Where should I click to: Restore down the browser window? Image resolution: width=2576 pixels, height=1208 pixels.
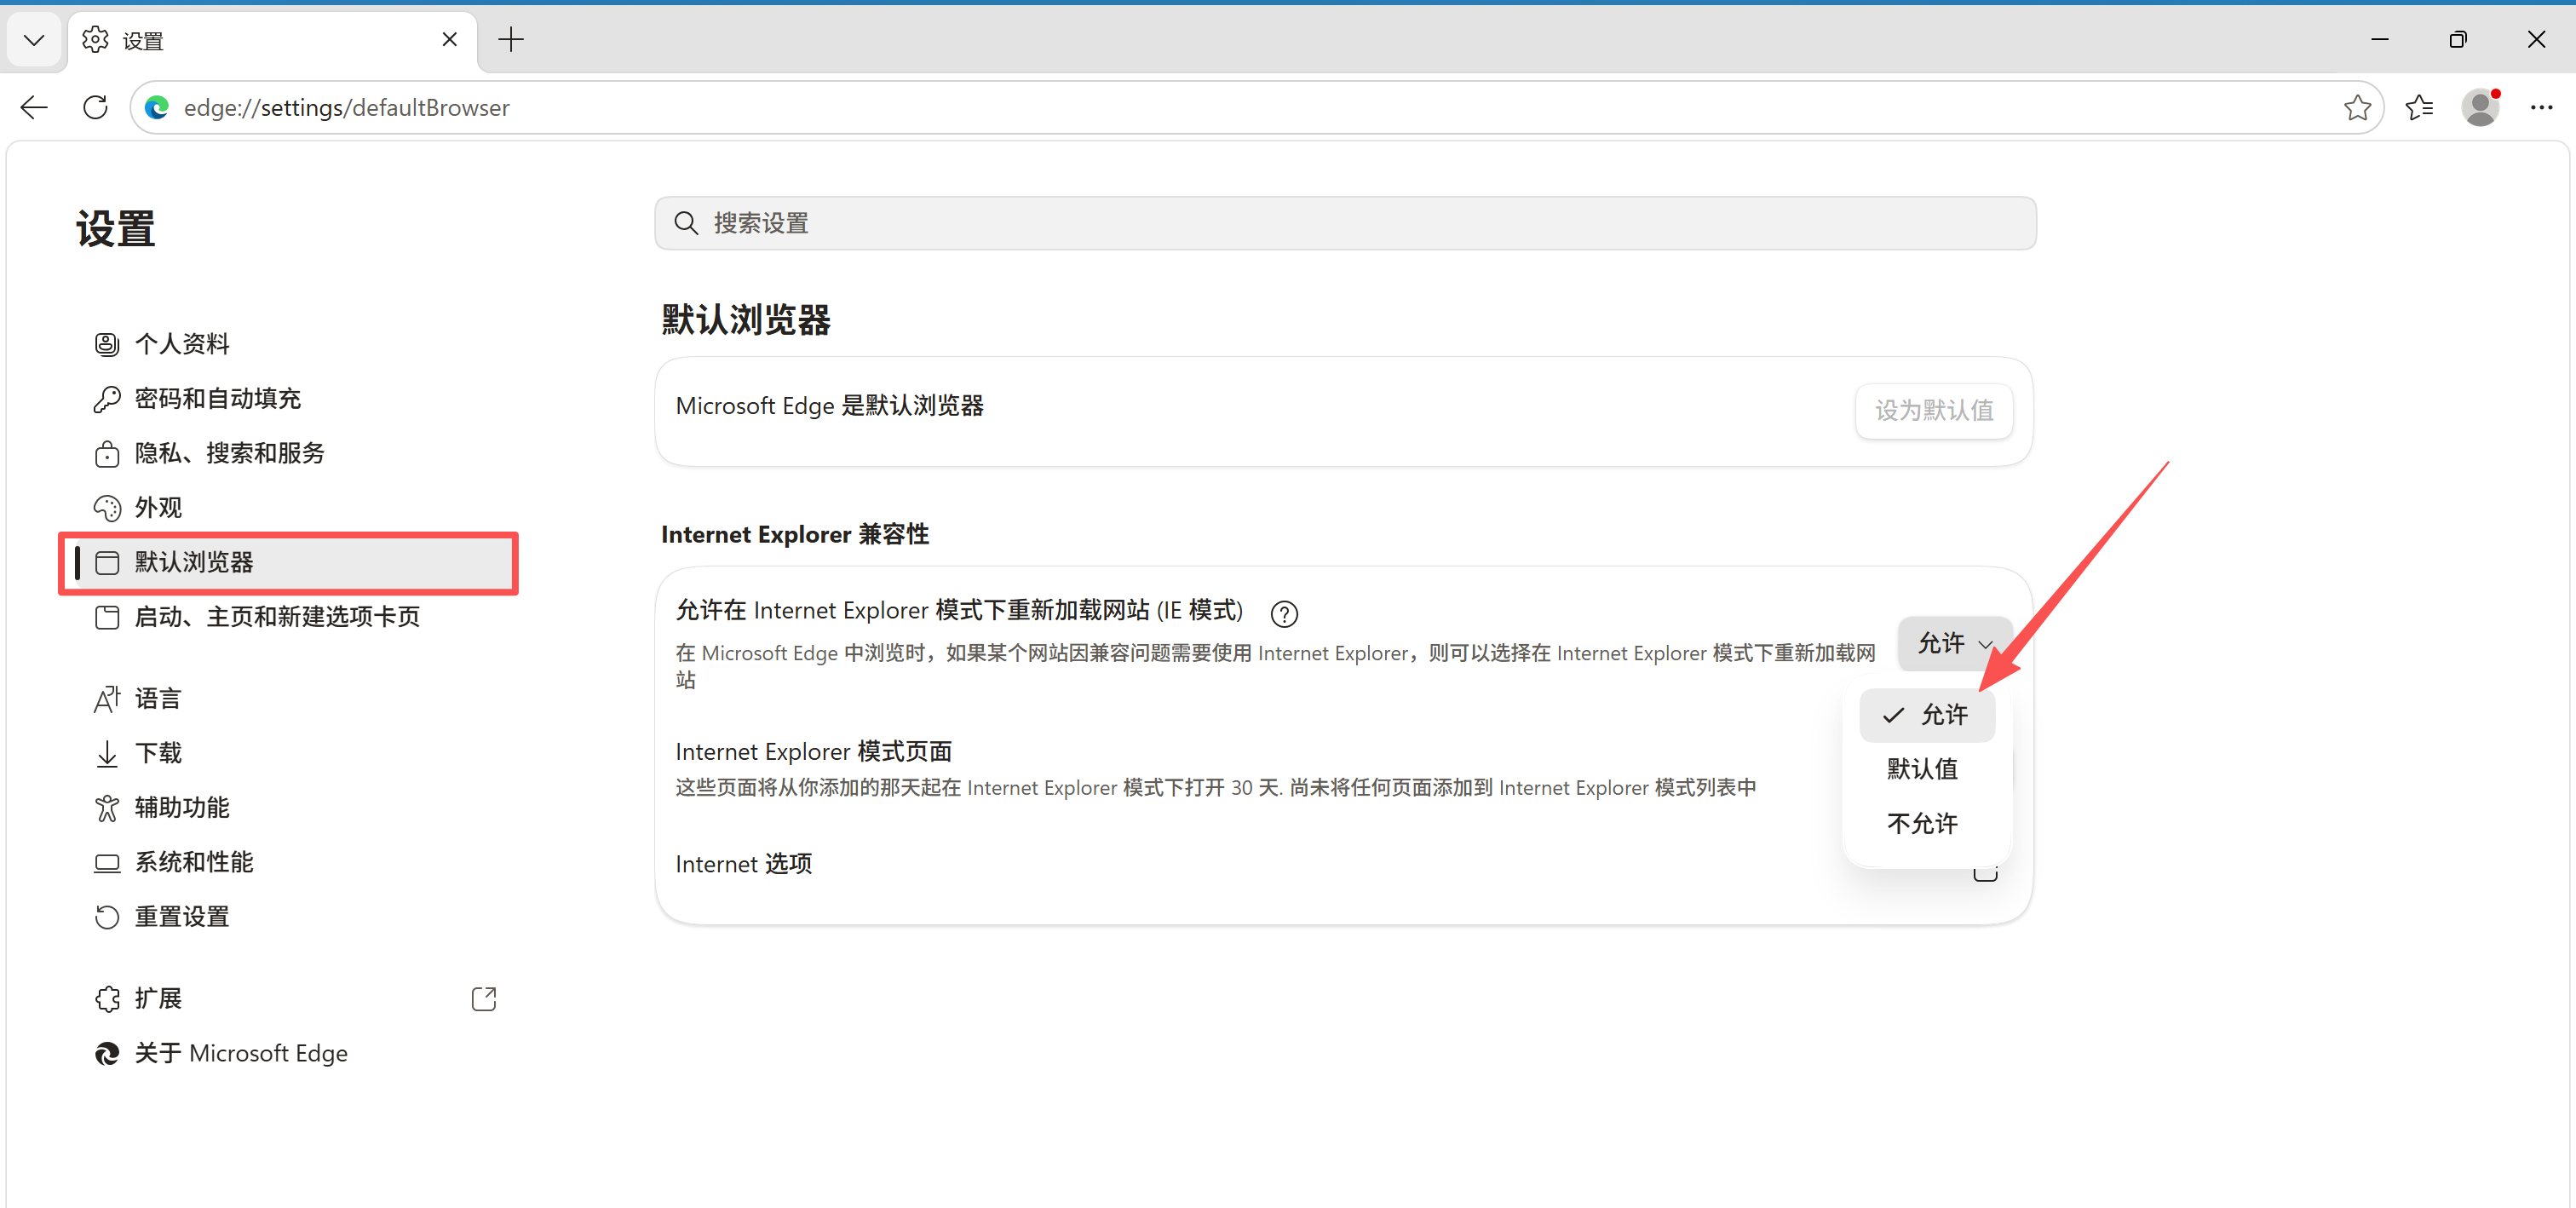click(2458, 39)
